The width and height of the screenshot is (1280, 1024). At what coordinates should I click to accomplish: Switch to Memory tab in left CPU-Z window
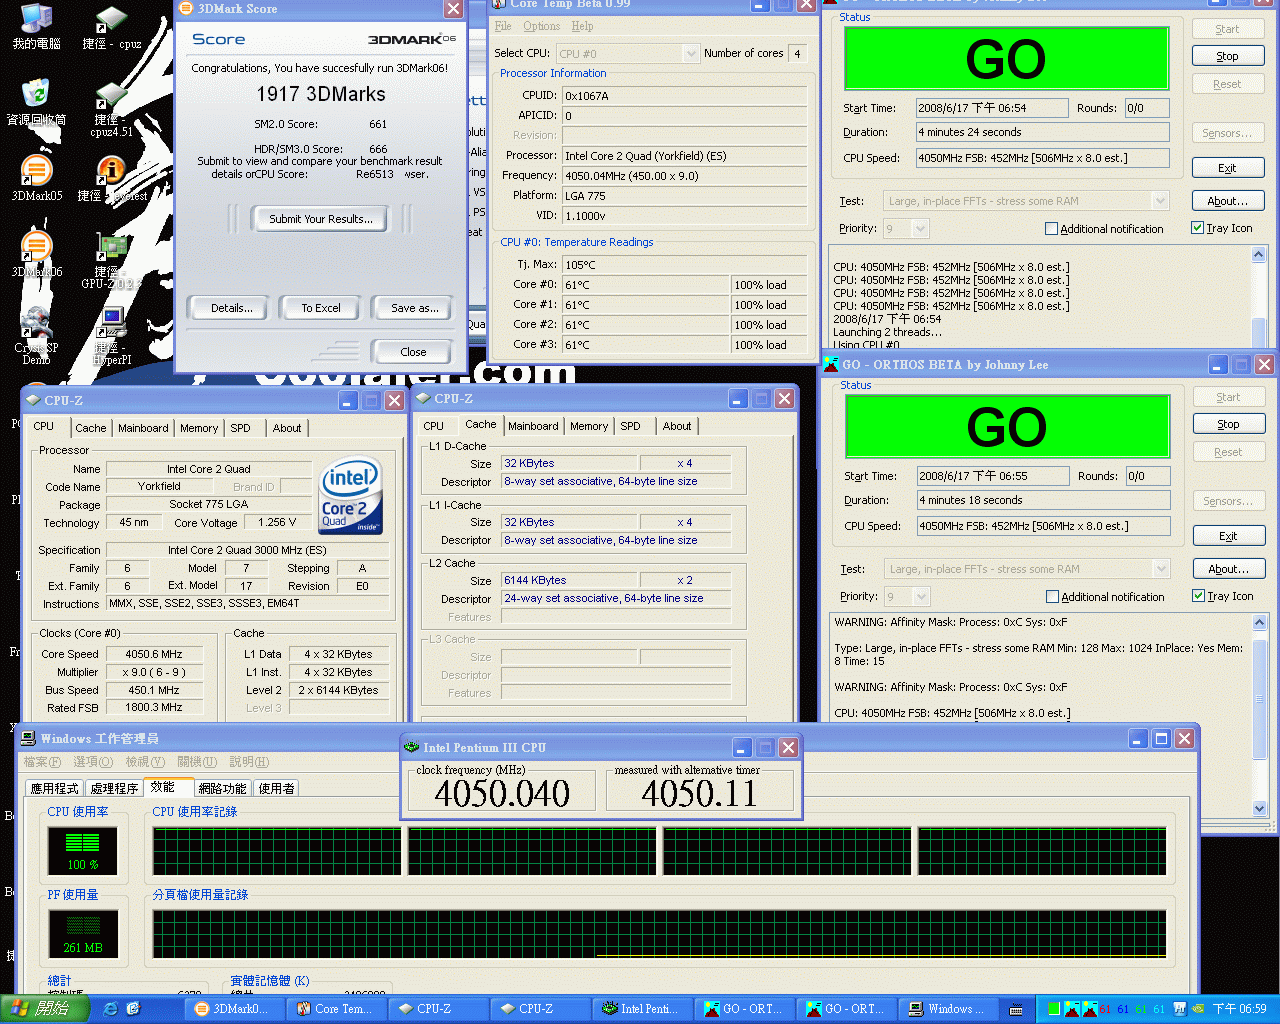point(199,428)
